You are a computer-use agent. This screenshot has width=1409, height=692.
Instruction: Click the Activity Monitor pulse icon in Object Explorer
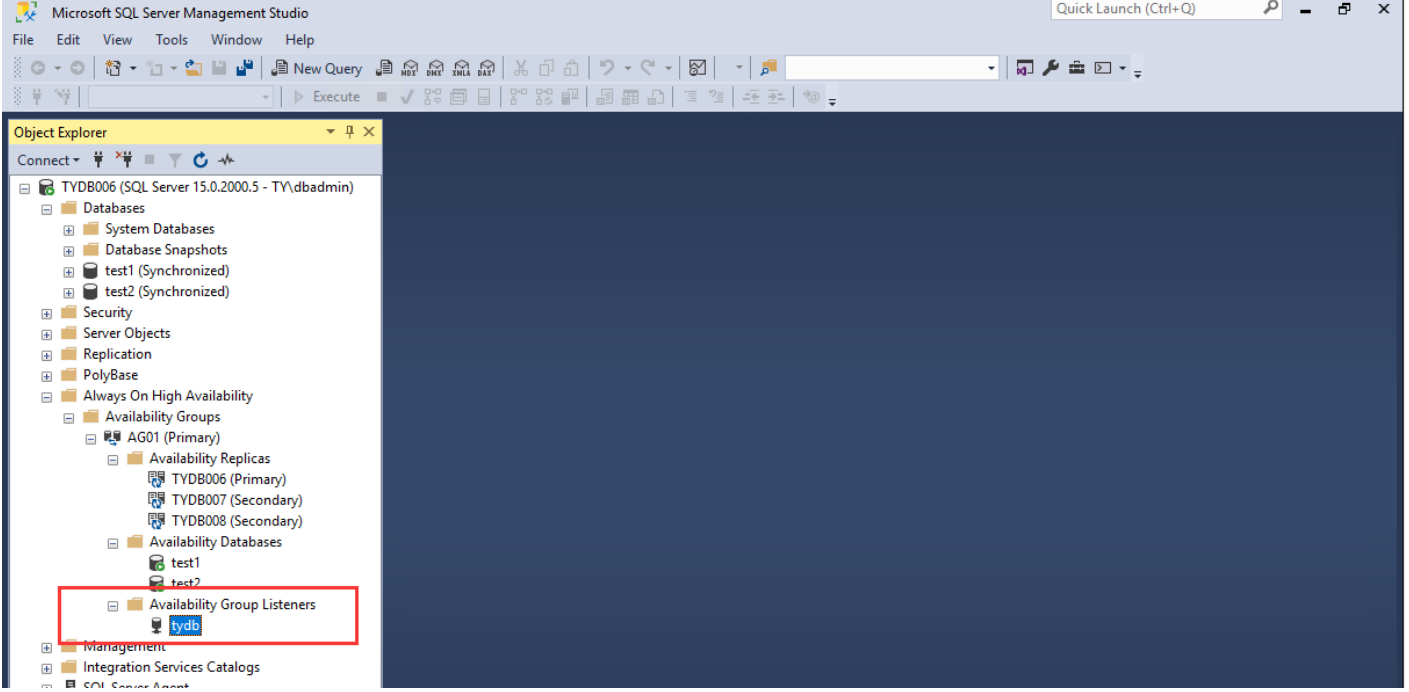tap(227, 160)
